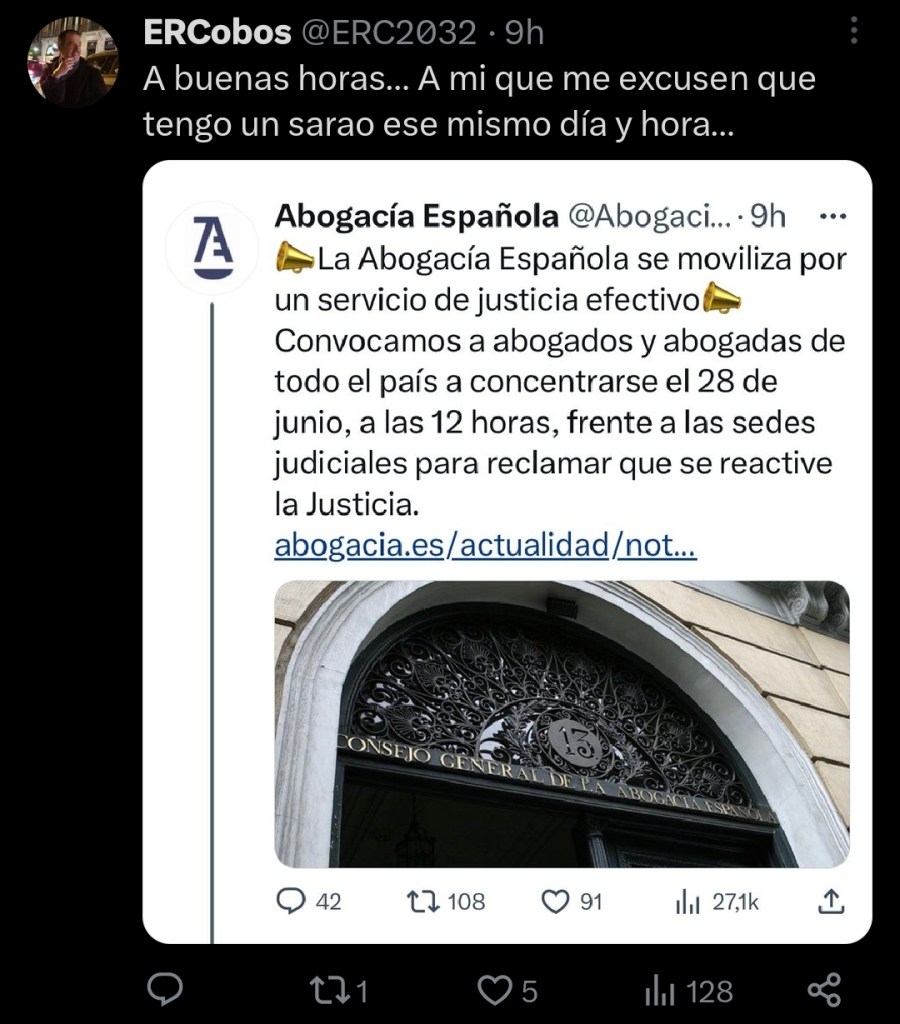Follow the abogacia.es/actualidad link
Image resolution: width=900 pixels, height=1024 pixels.
click(x=485, y=545)
